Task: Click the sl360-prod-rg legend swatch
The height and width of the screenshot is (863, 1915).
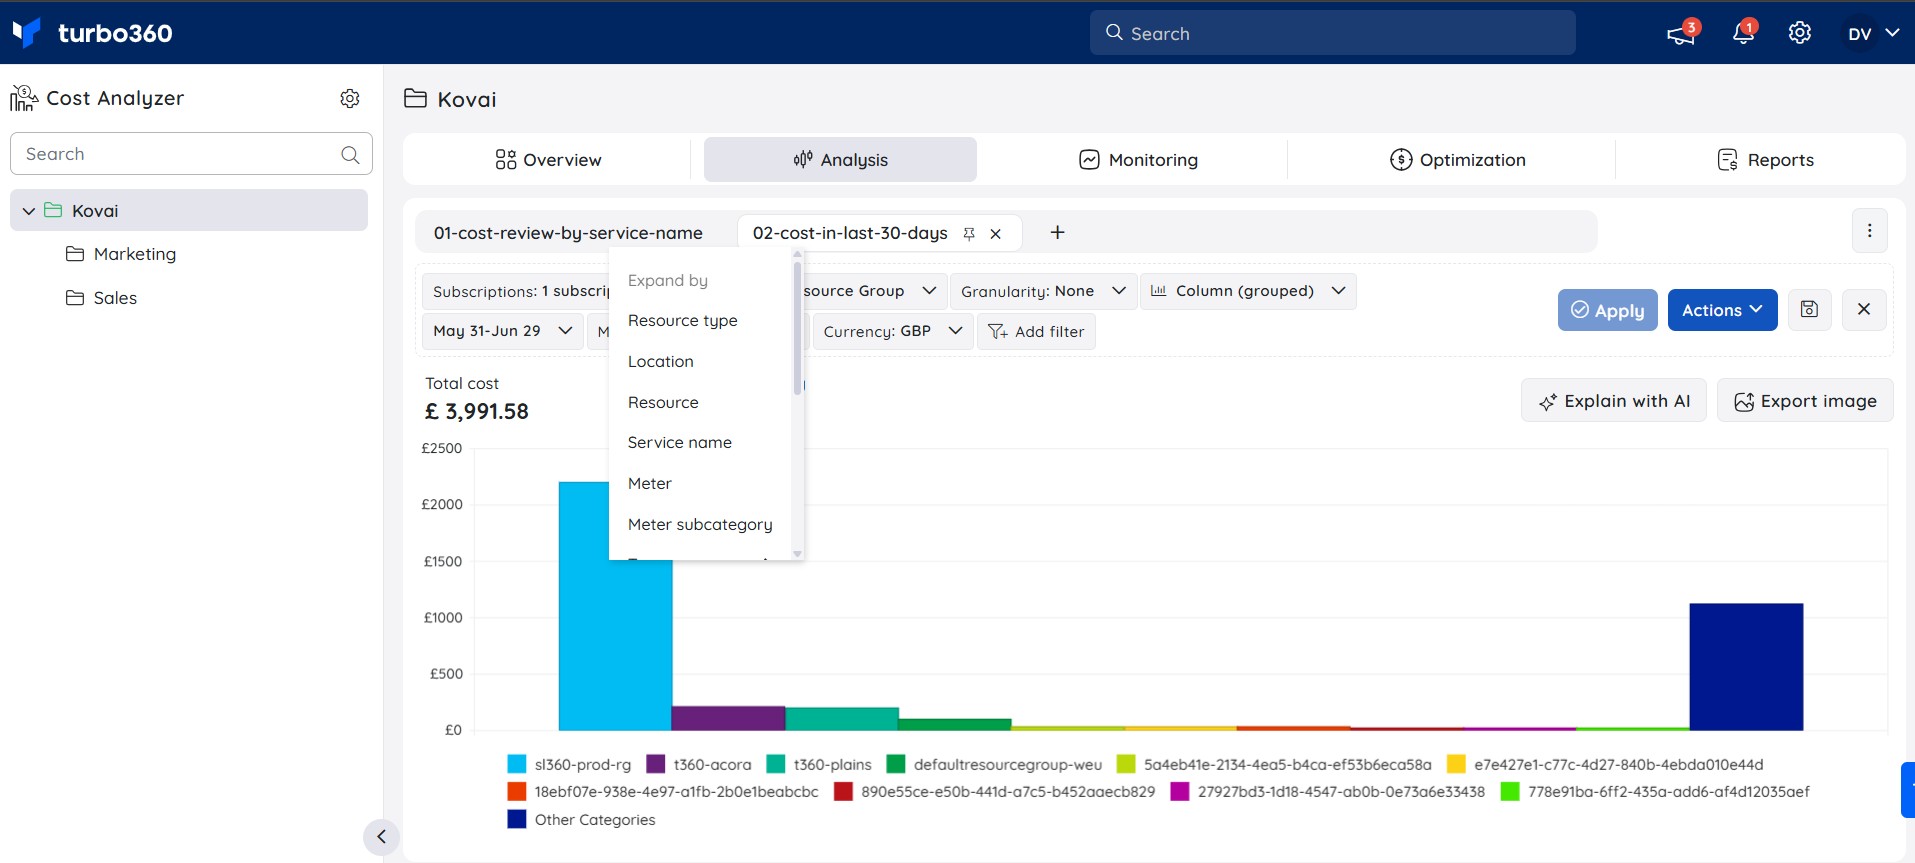Action: (517, 765)
